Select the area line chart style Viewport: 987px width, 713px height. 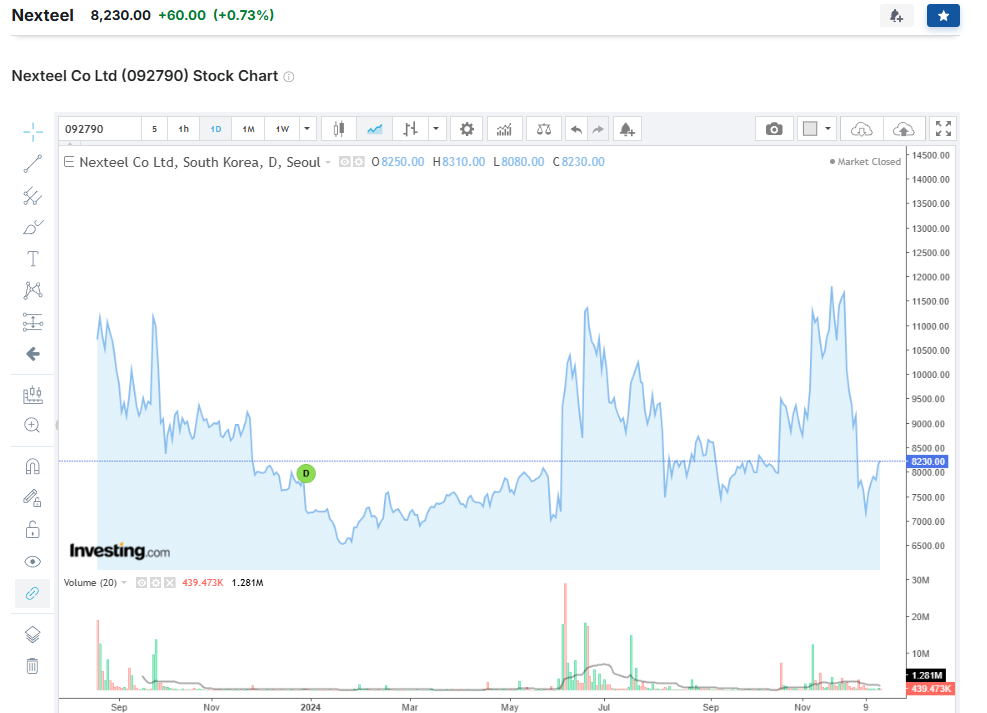[375, 129]
